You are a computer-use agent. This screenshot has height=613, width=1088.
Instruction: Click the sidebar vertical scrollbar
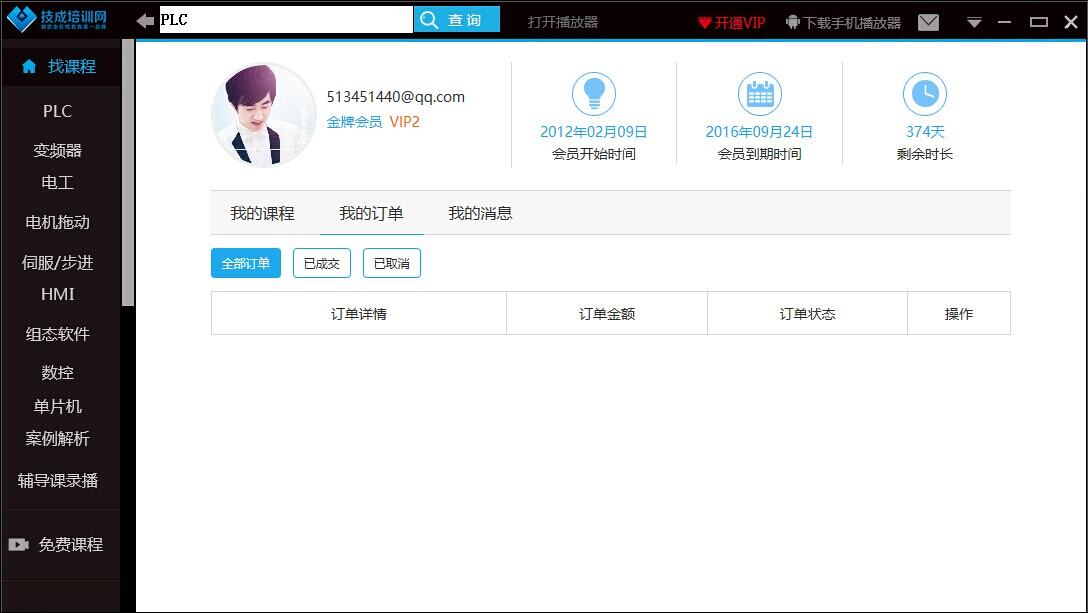coord(127,170)
